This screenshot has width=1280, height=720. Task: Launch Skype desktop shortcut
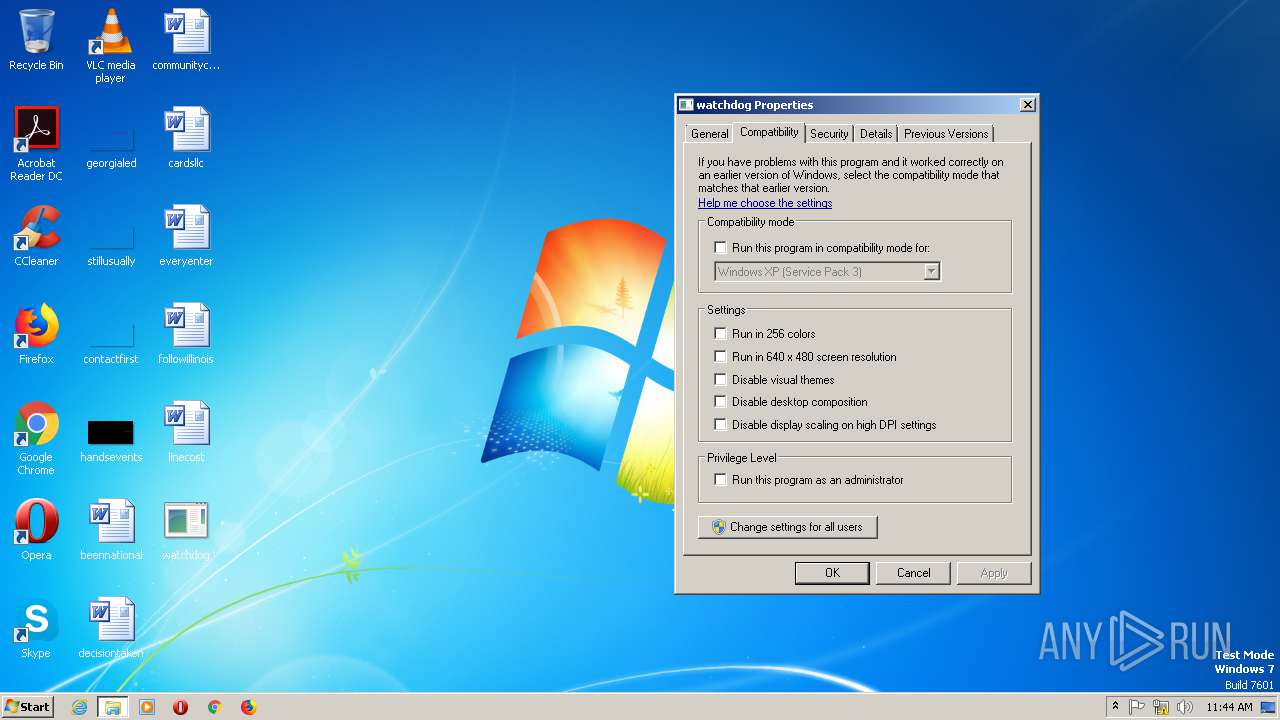tap(36, 628)
